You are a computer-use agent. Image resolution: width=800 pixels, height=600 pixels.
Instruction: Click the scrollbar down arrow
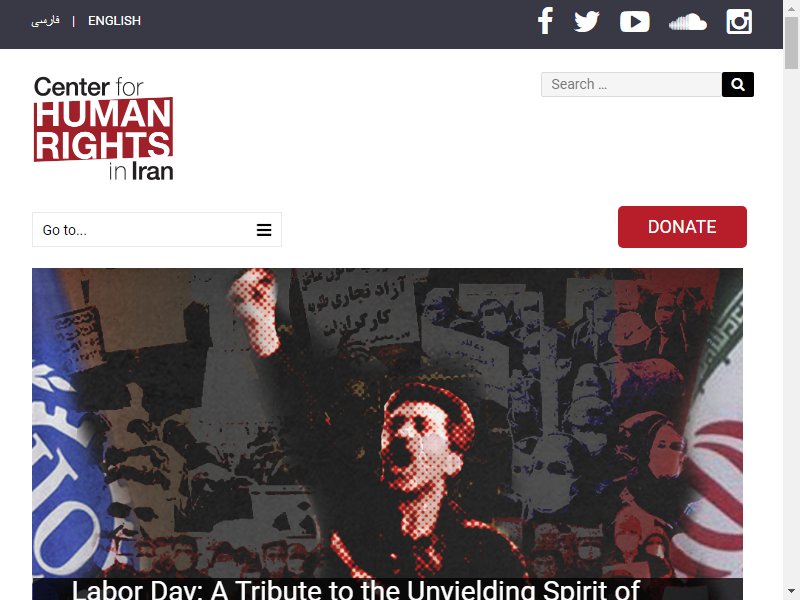click(x=791, y=592)
